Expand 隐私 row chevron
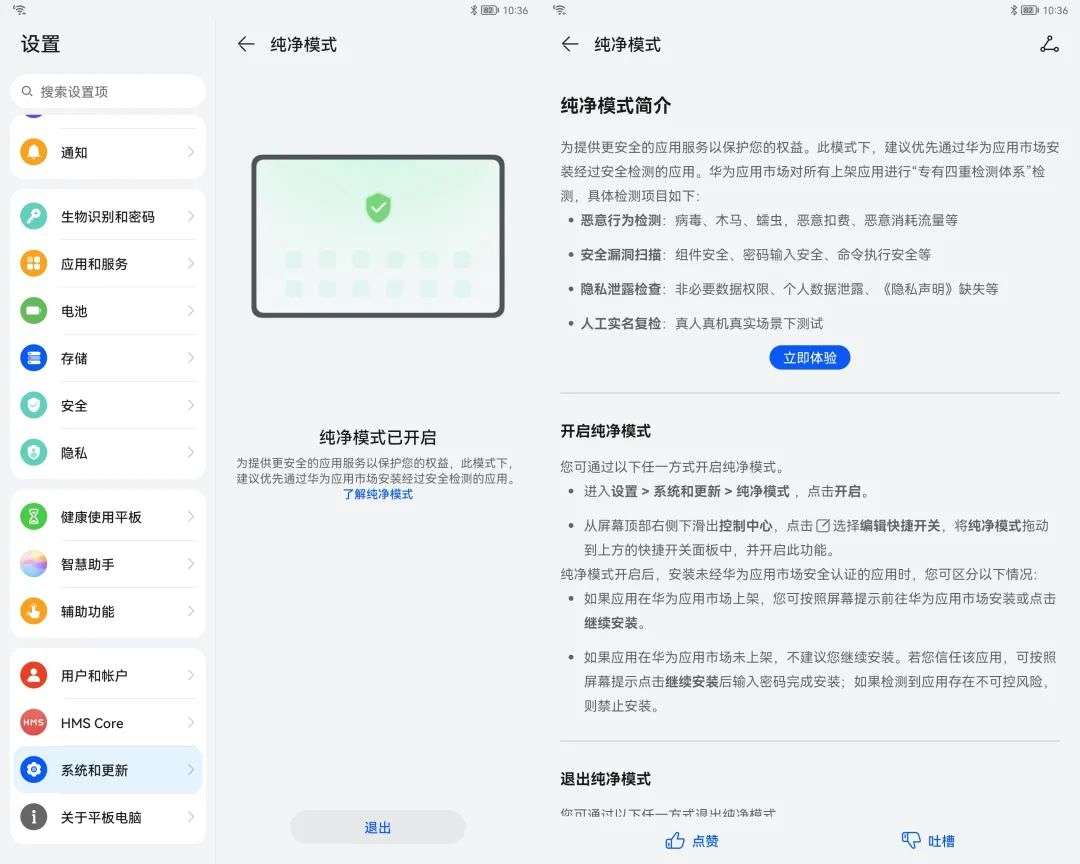 pos(191,453)
